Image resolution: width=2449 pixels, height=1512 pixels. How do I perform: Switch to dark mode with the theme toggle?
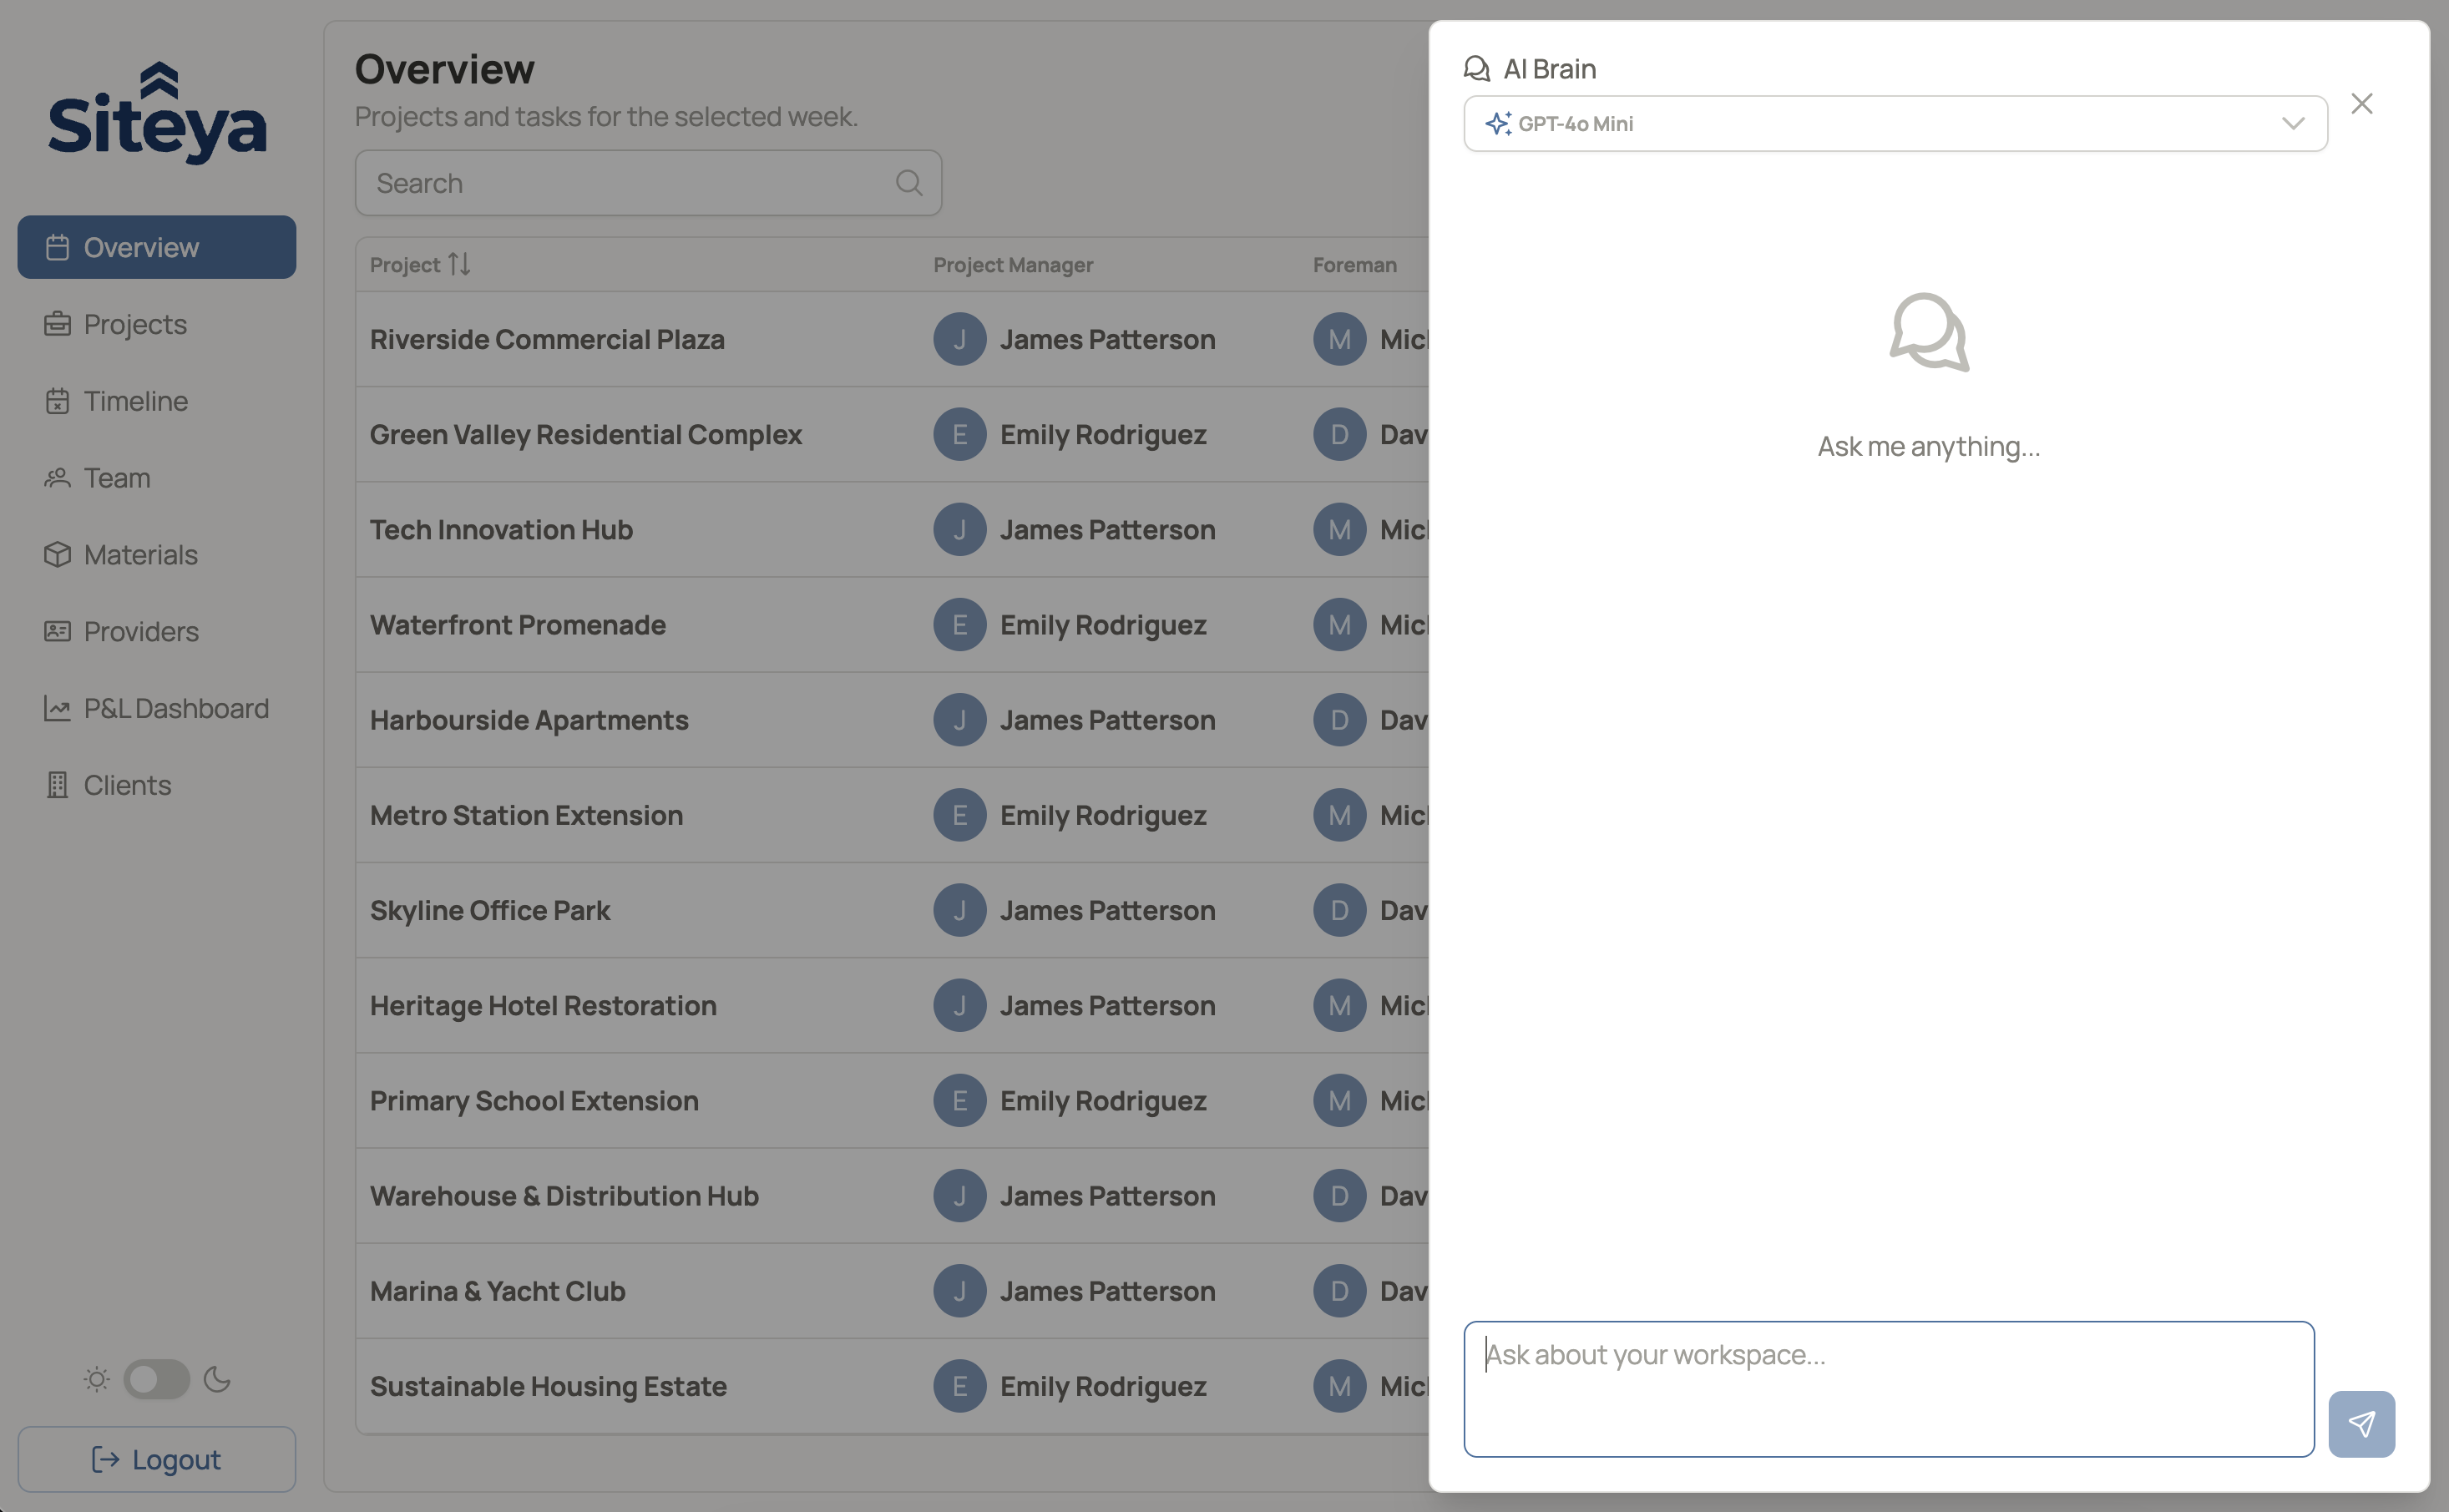click(x=156, y=1378)
